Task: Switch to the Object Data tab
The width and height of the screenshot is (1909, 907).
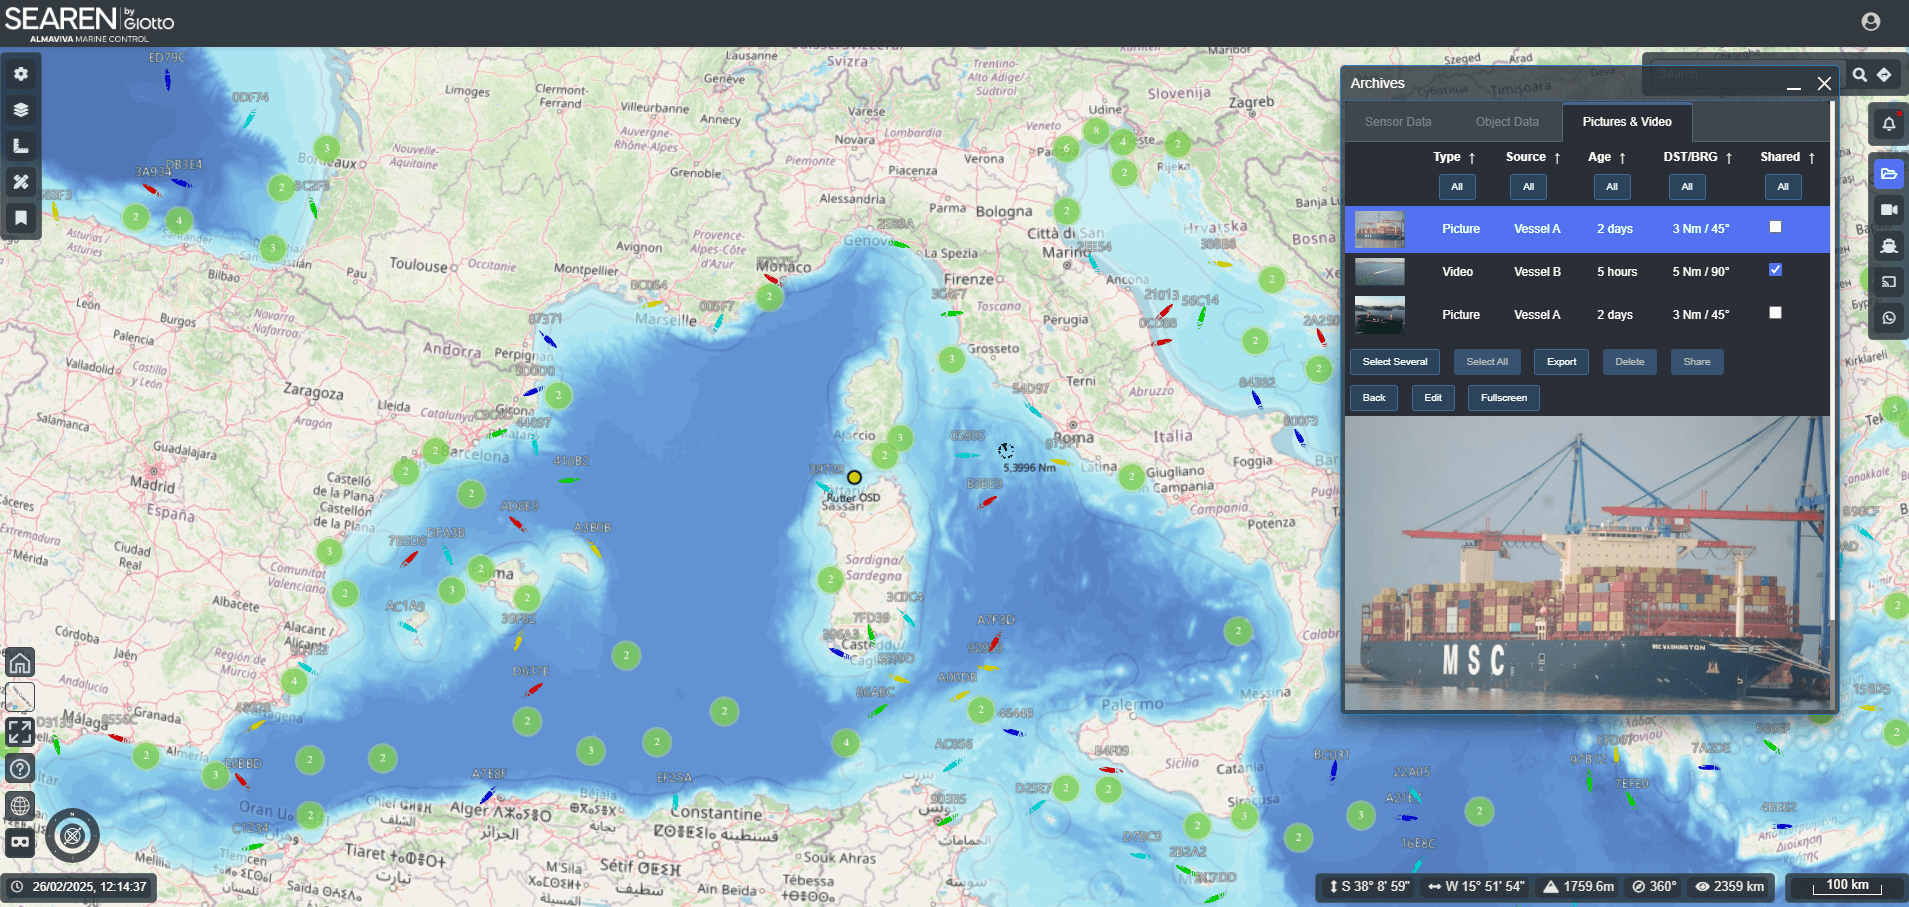Action: point(1507,122)
